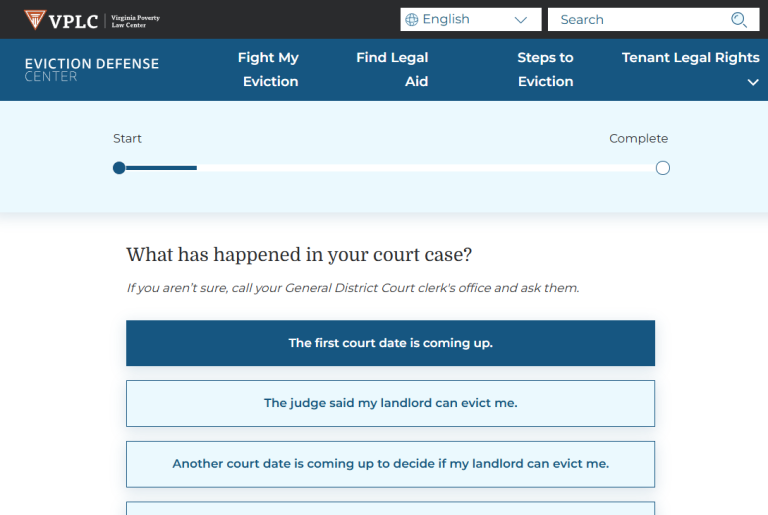
Task: Expand the chevron under Tenant Legal Rights
Action: coord(753,83)
